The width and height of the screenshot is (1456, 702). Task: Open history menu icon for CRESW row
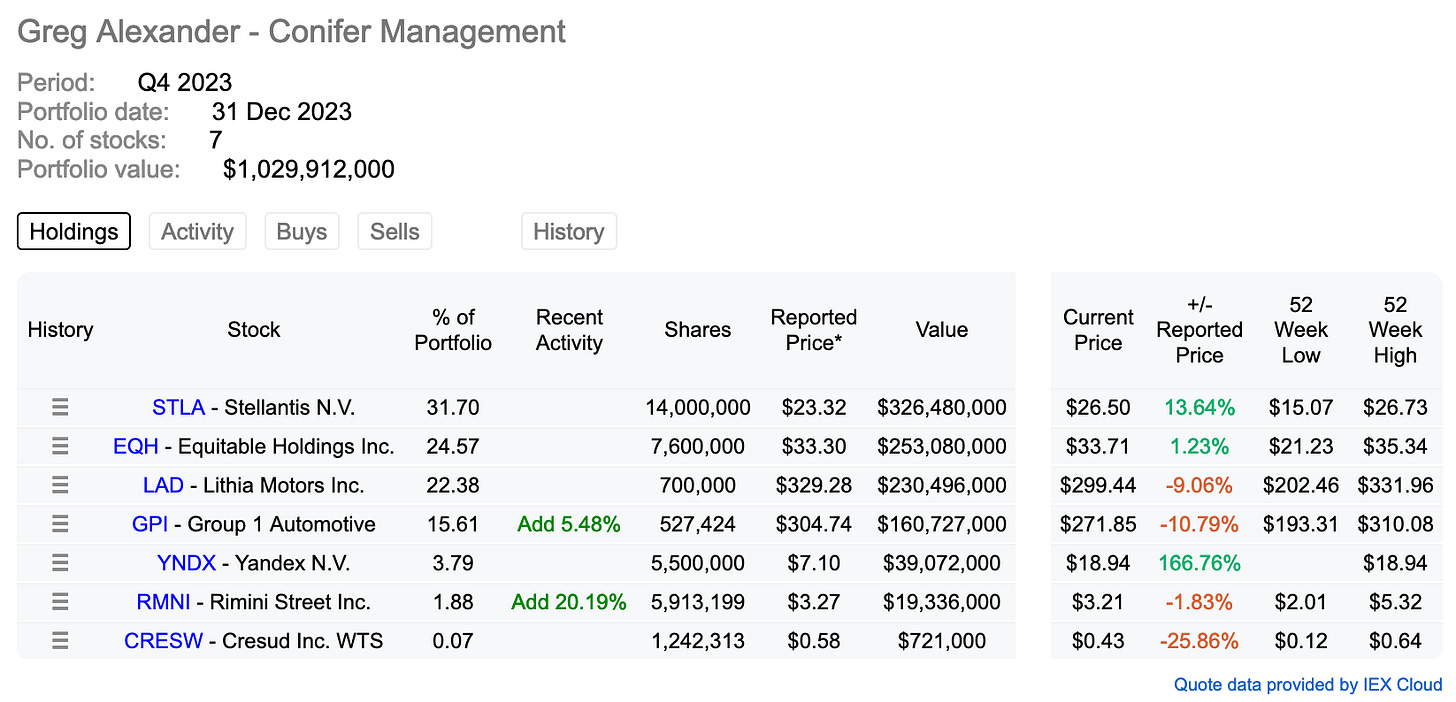point(60,641)
